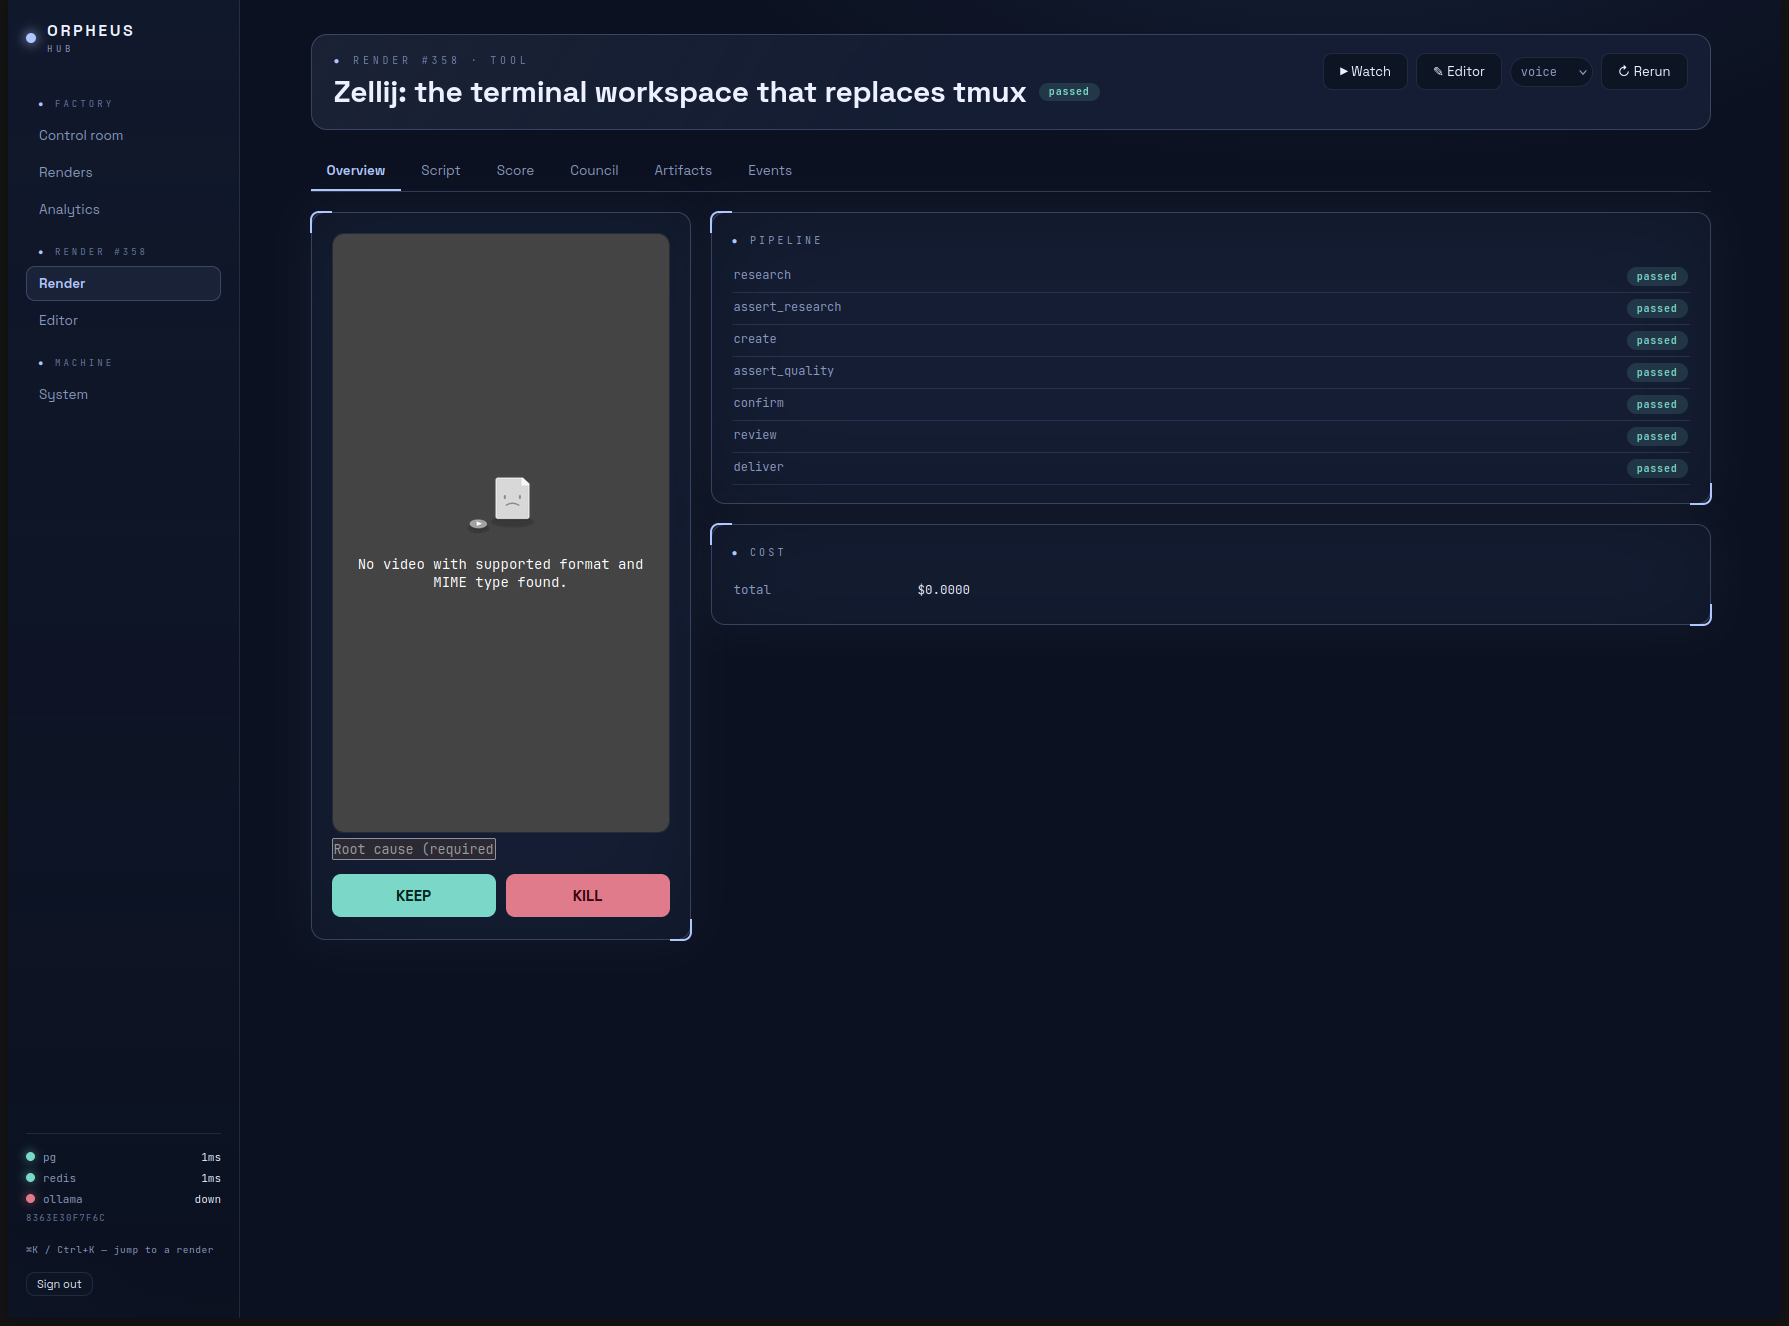Click the "RENDER #358 · TOOL" header label
This screenshot has height=1326, width=1789.
440,61
